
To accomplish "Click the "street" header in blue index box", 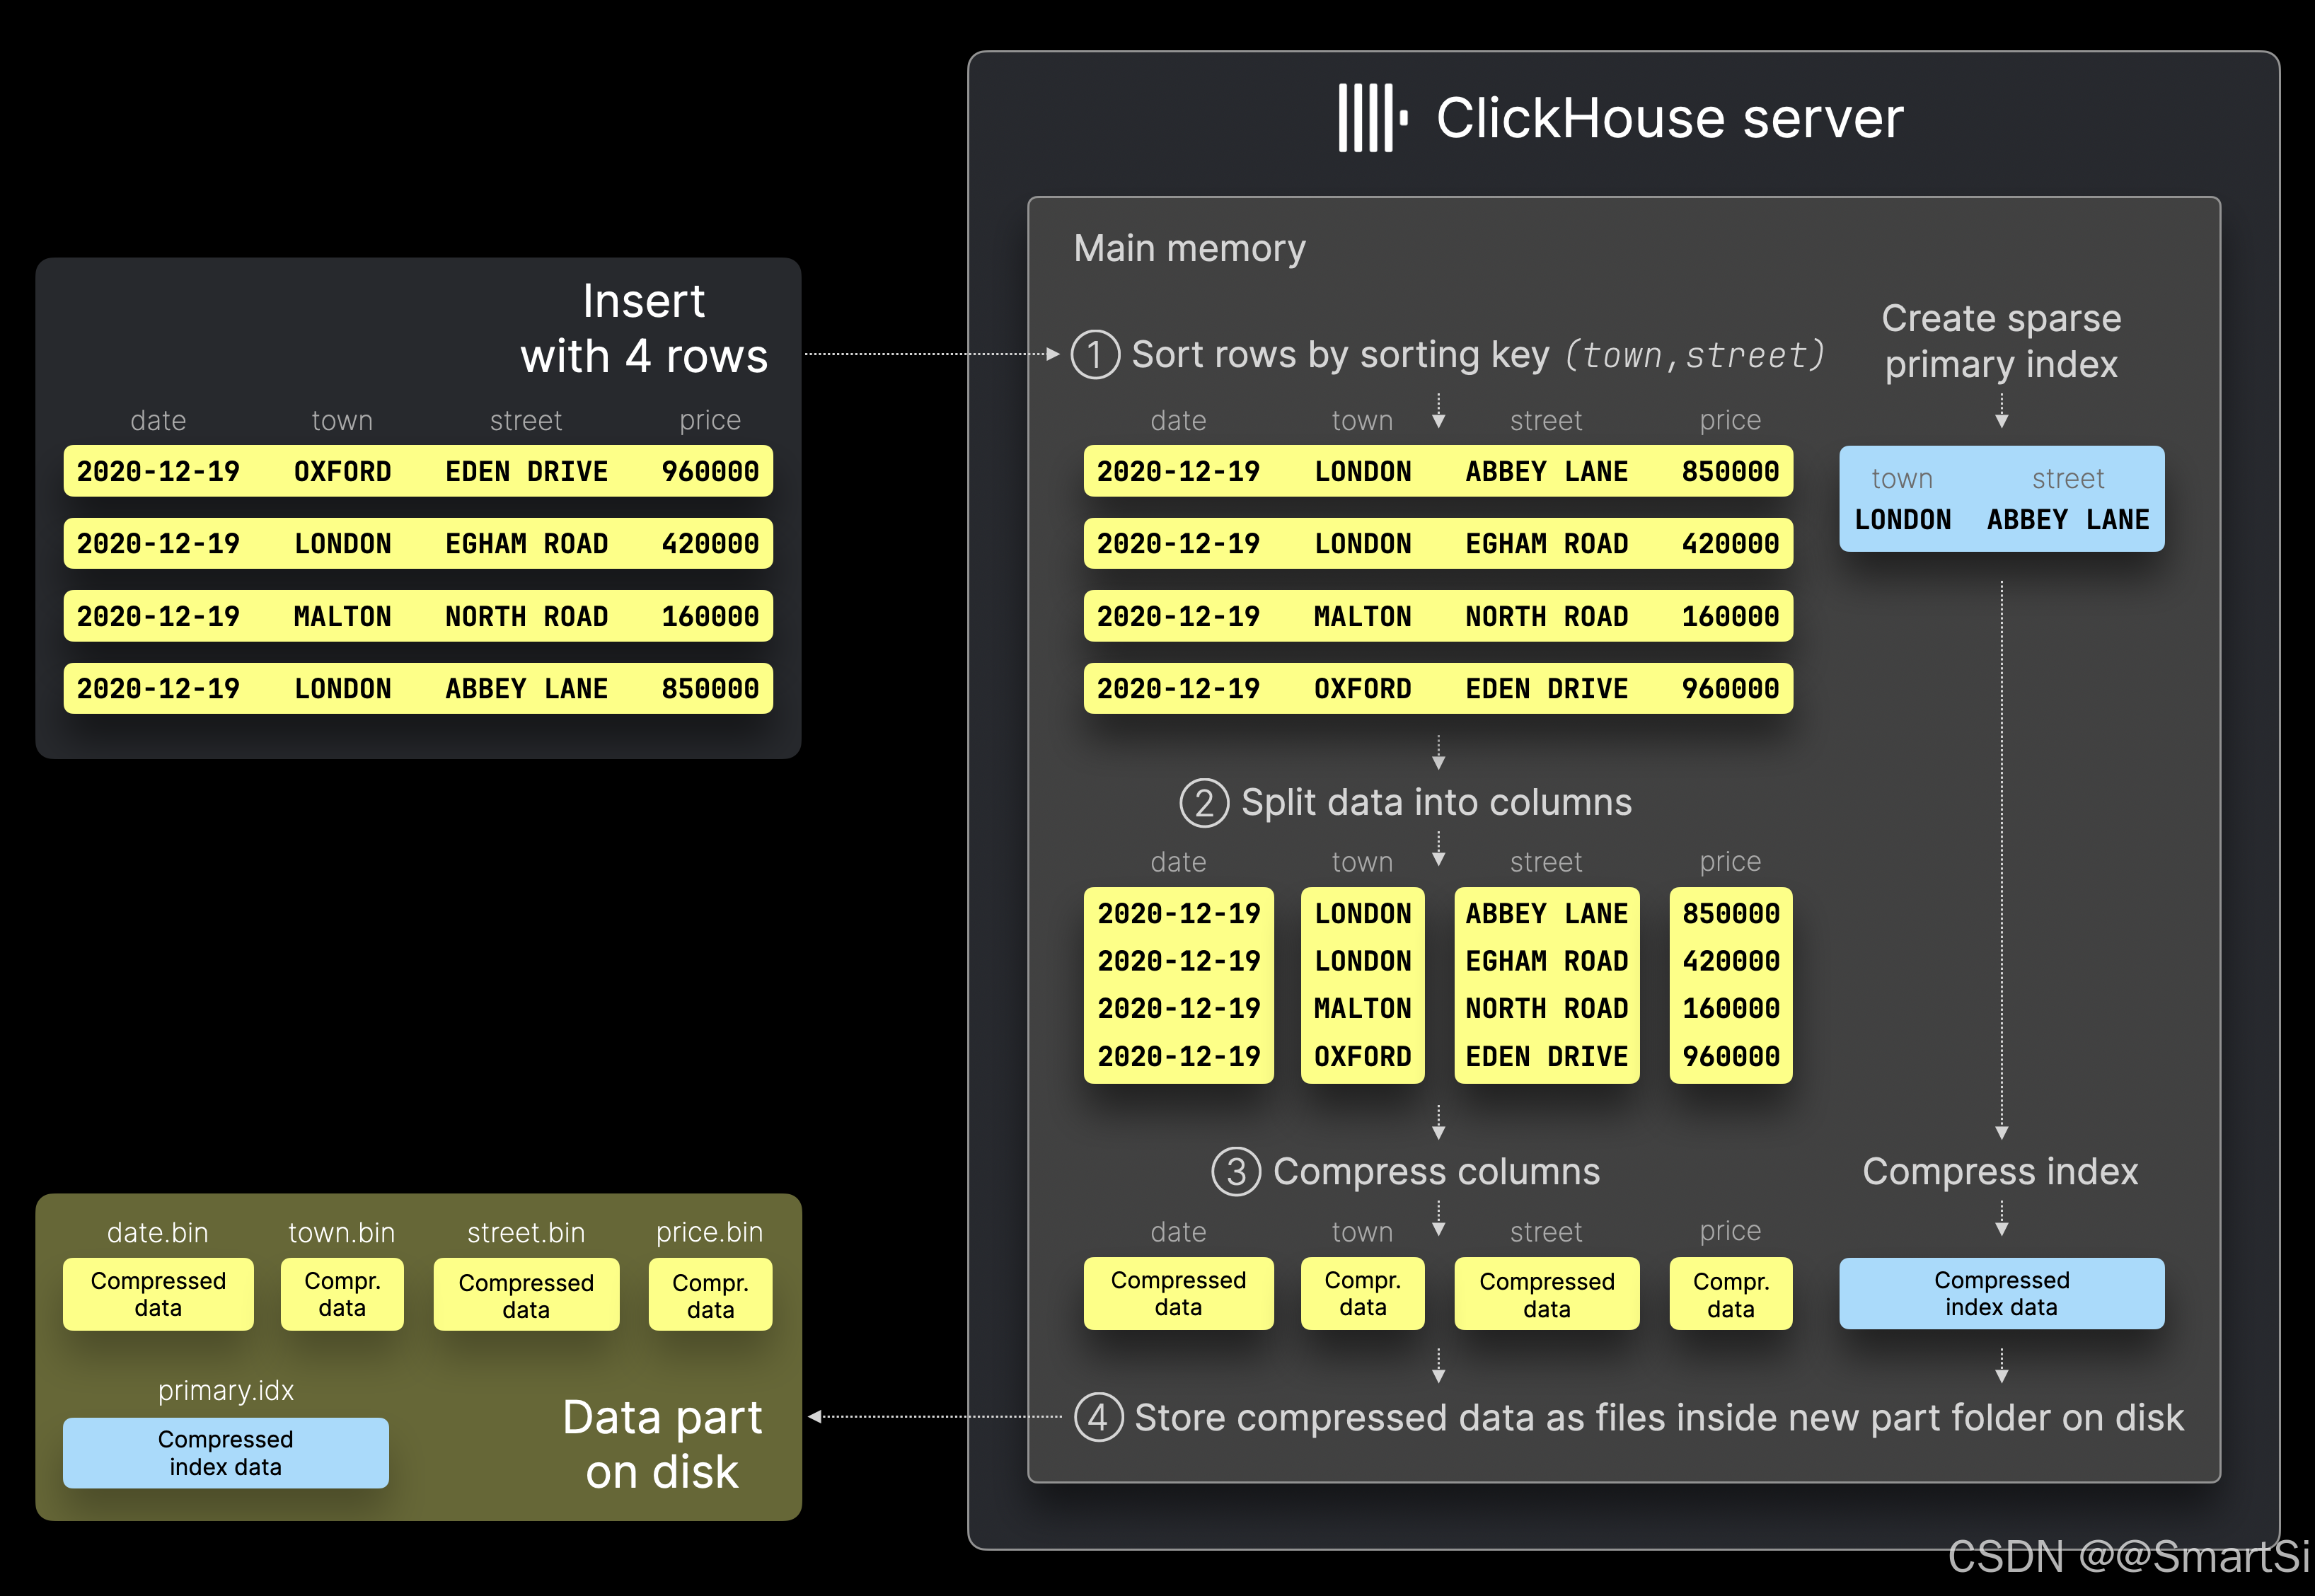I will [2068, 478].
